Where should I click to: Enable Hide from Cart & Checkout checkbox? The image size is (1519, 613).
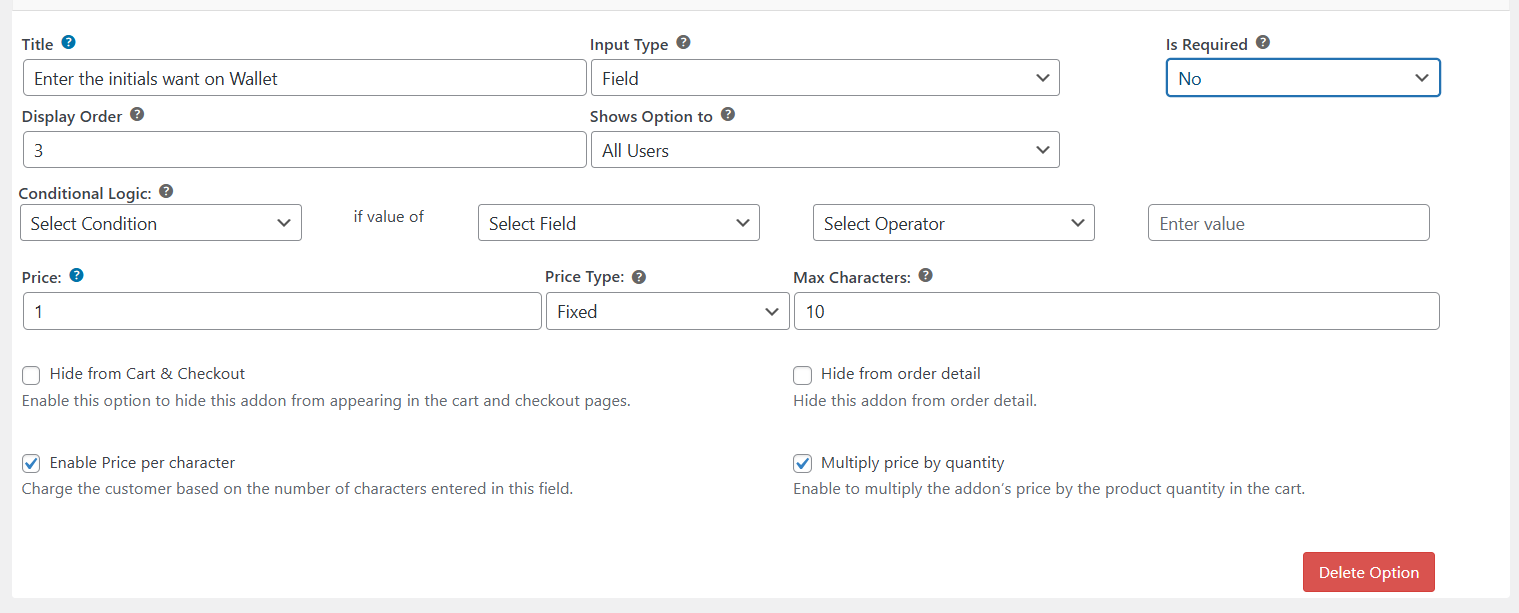pos(31,375)
